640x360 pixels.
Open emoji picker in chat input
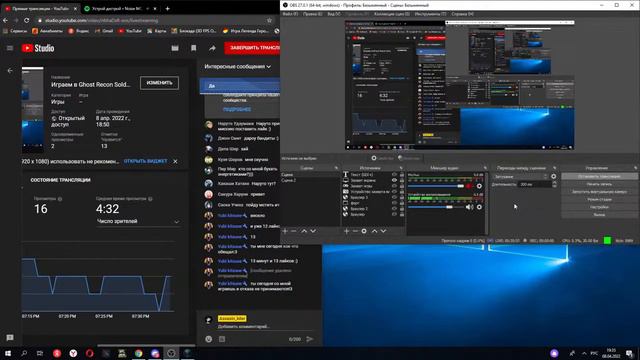pos(209,339)
